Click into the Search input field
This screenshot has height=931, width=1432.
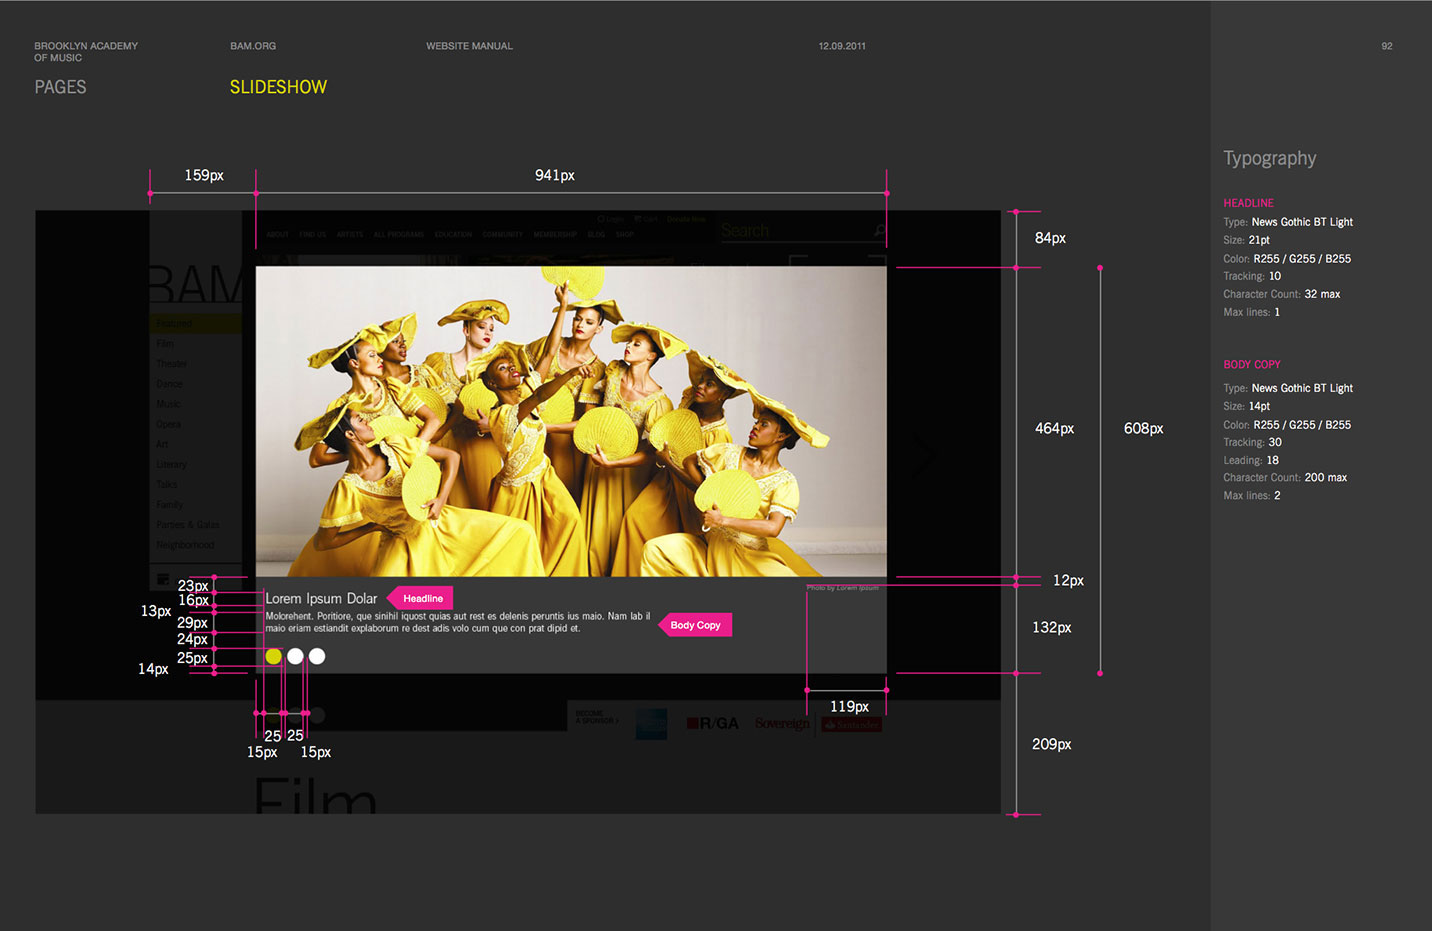790,231
